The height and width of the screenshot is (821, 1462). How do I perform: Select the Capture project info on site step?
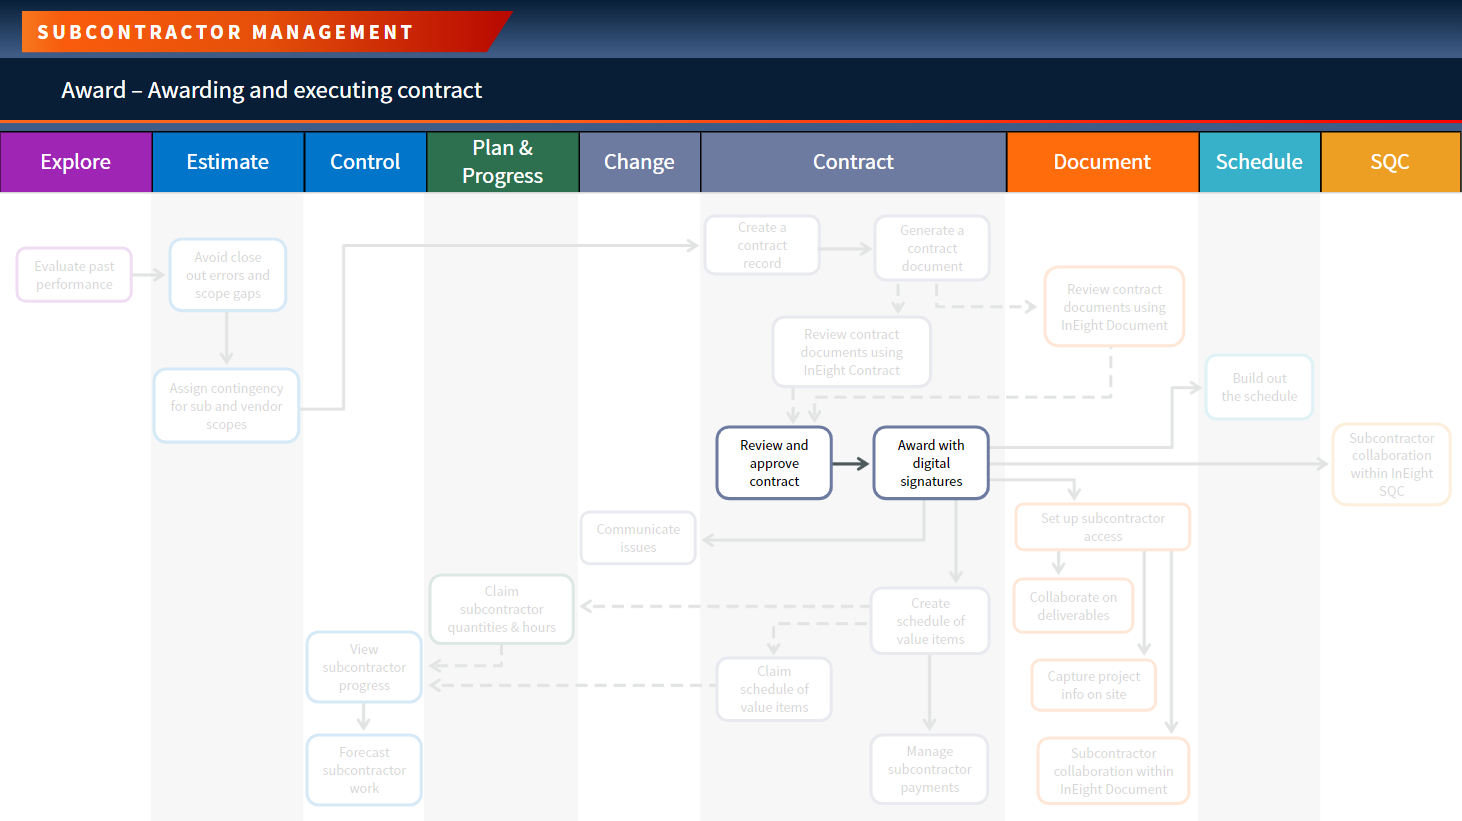point(1094,685)
